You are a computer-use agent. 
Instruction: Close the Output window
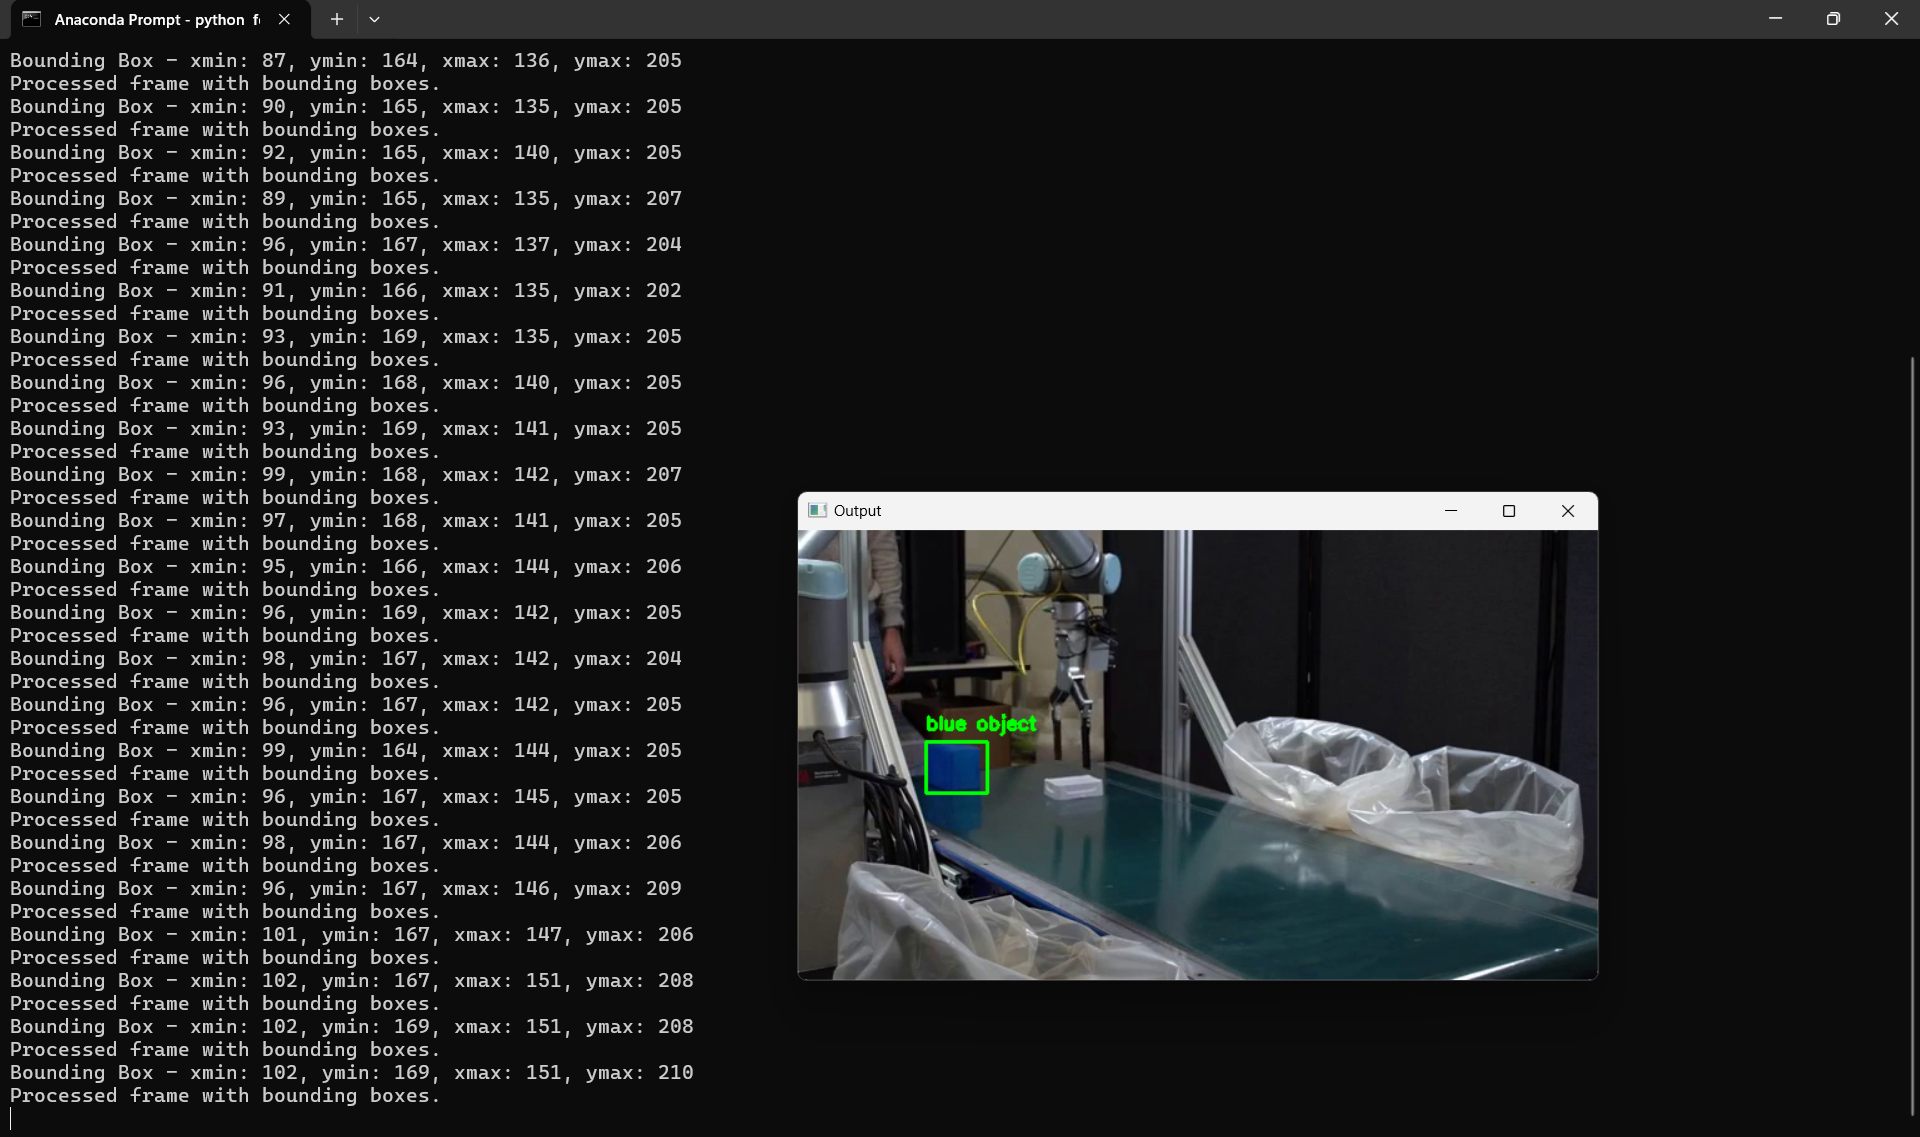pos(1567,511)
